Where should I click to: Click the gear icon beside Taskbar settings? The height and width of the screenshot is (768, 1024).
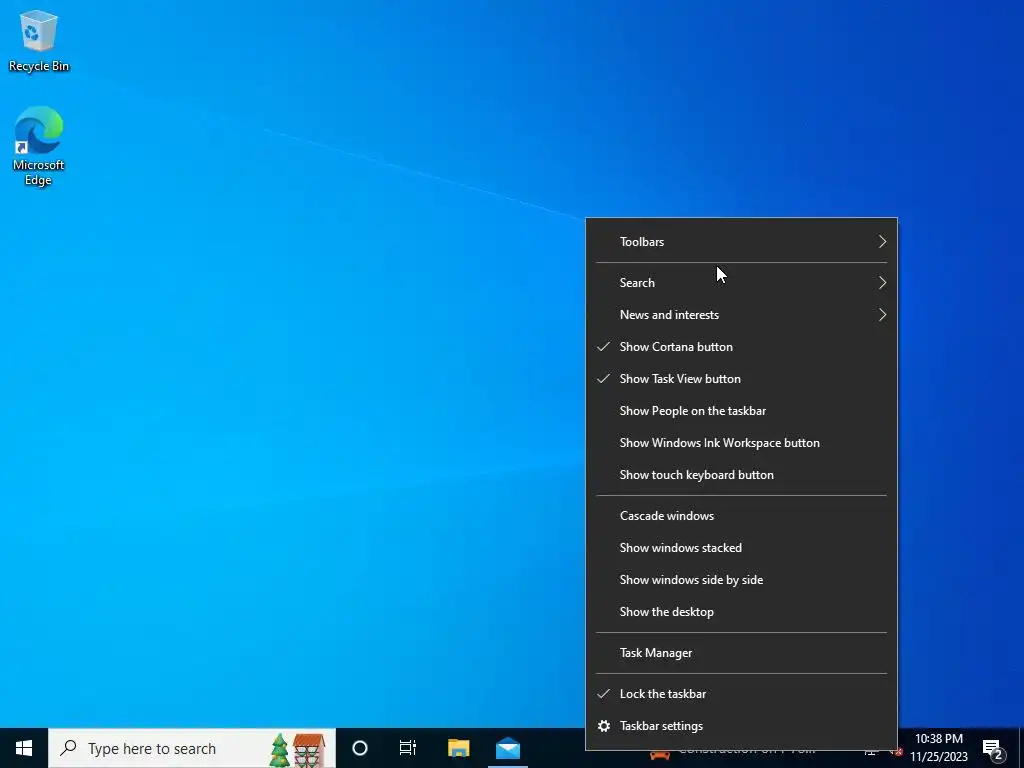pyautogui.click(x=604, y=726)
